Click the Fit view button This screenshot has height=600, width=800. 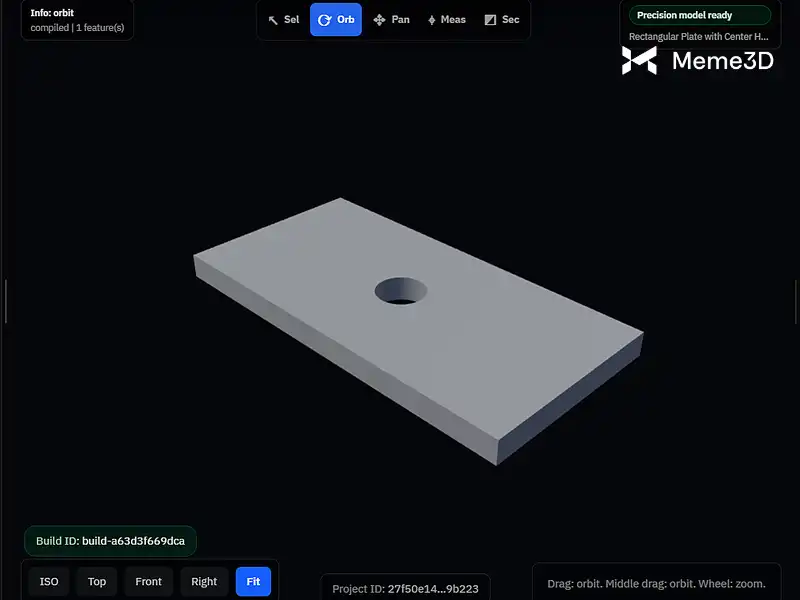(254, 582)
